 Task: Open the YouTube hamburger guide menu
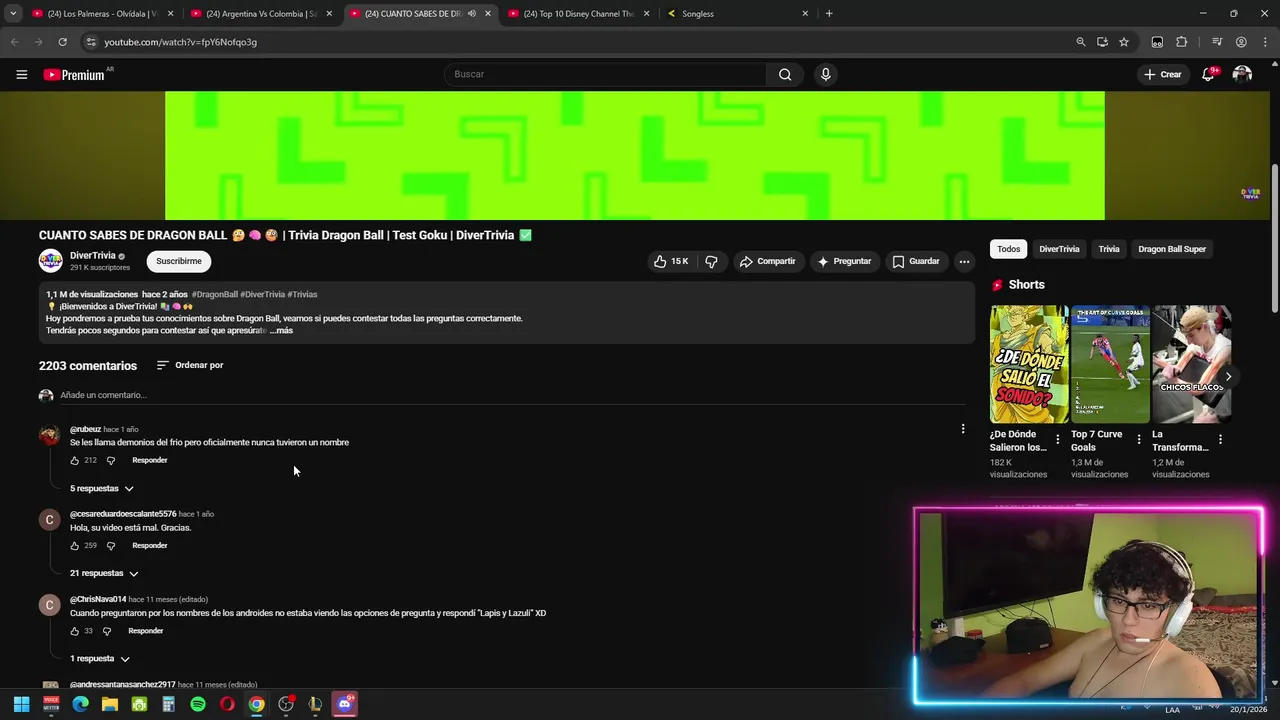click(21, 74)
